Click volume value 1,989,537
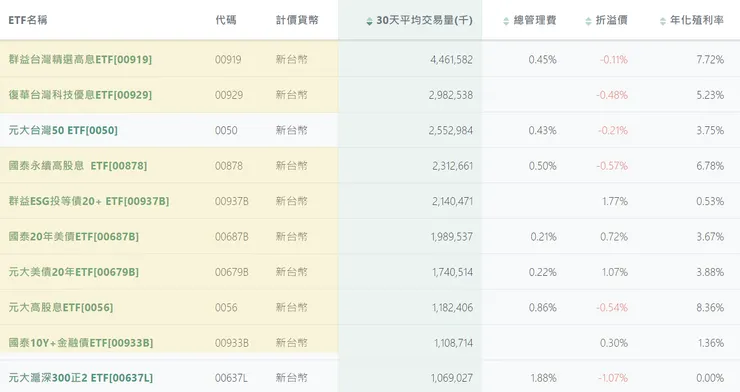The height and width of the screenshot is (392, 740). click(452, 236)
